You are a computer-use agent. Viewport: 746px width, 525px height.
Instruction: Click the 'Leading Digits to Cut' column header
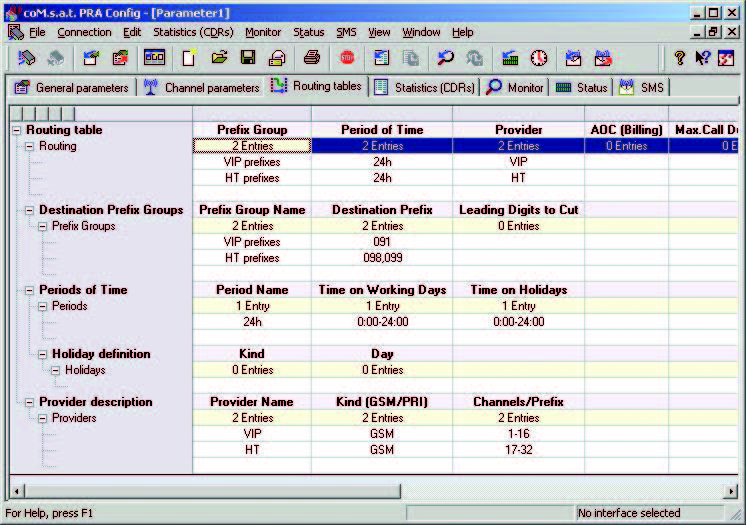[x=519, y=210]
